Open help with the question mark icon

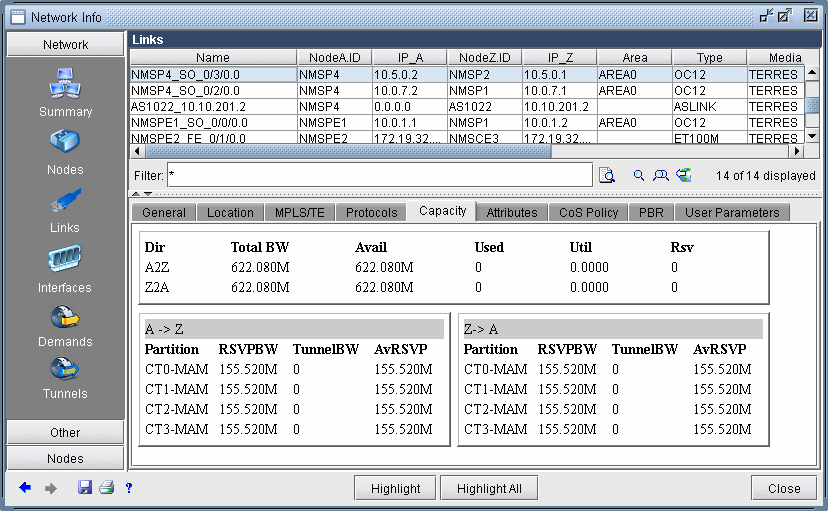(129, 488)
